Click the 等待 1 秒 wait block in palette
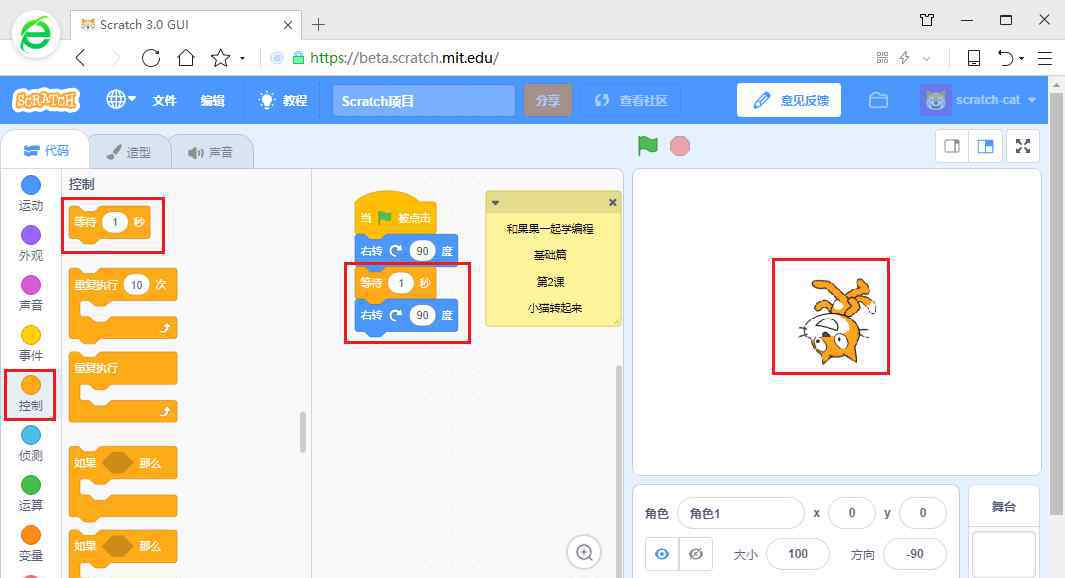The height and width of the screenshot is (578, 1065). coord(83,222)
